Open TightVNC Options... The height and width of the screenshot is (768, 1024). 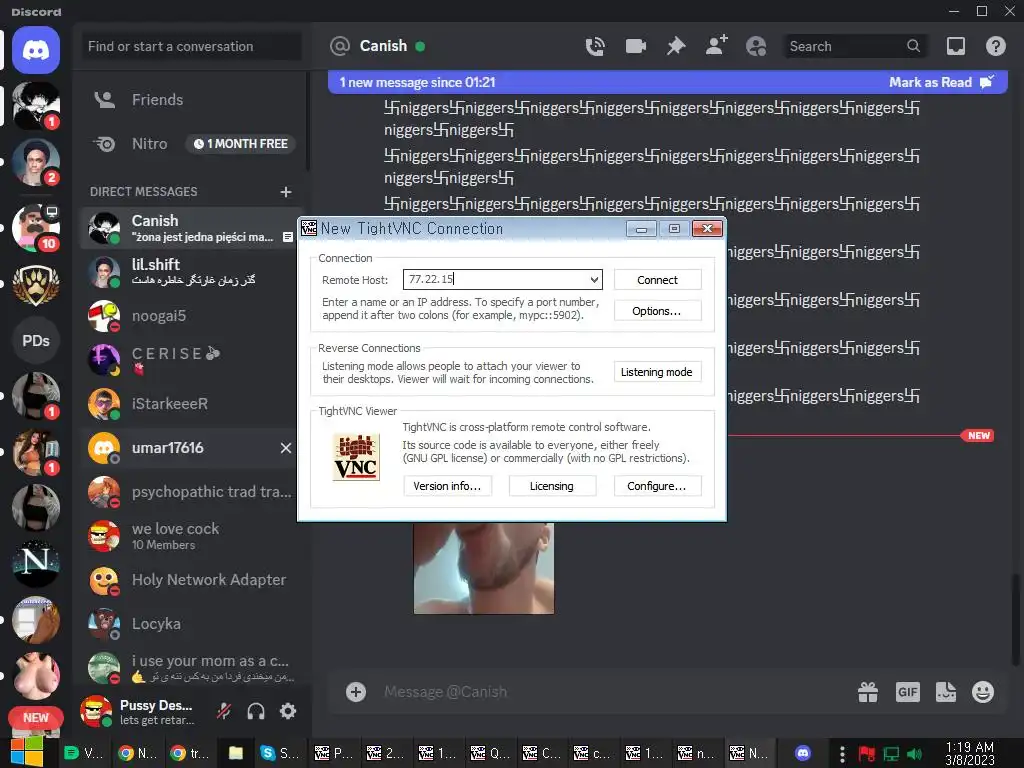tap(658, 311)
